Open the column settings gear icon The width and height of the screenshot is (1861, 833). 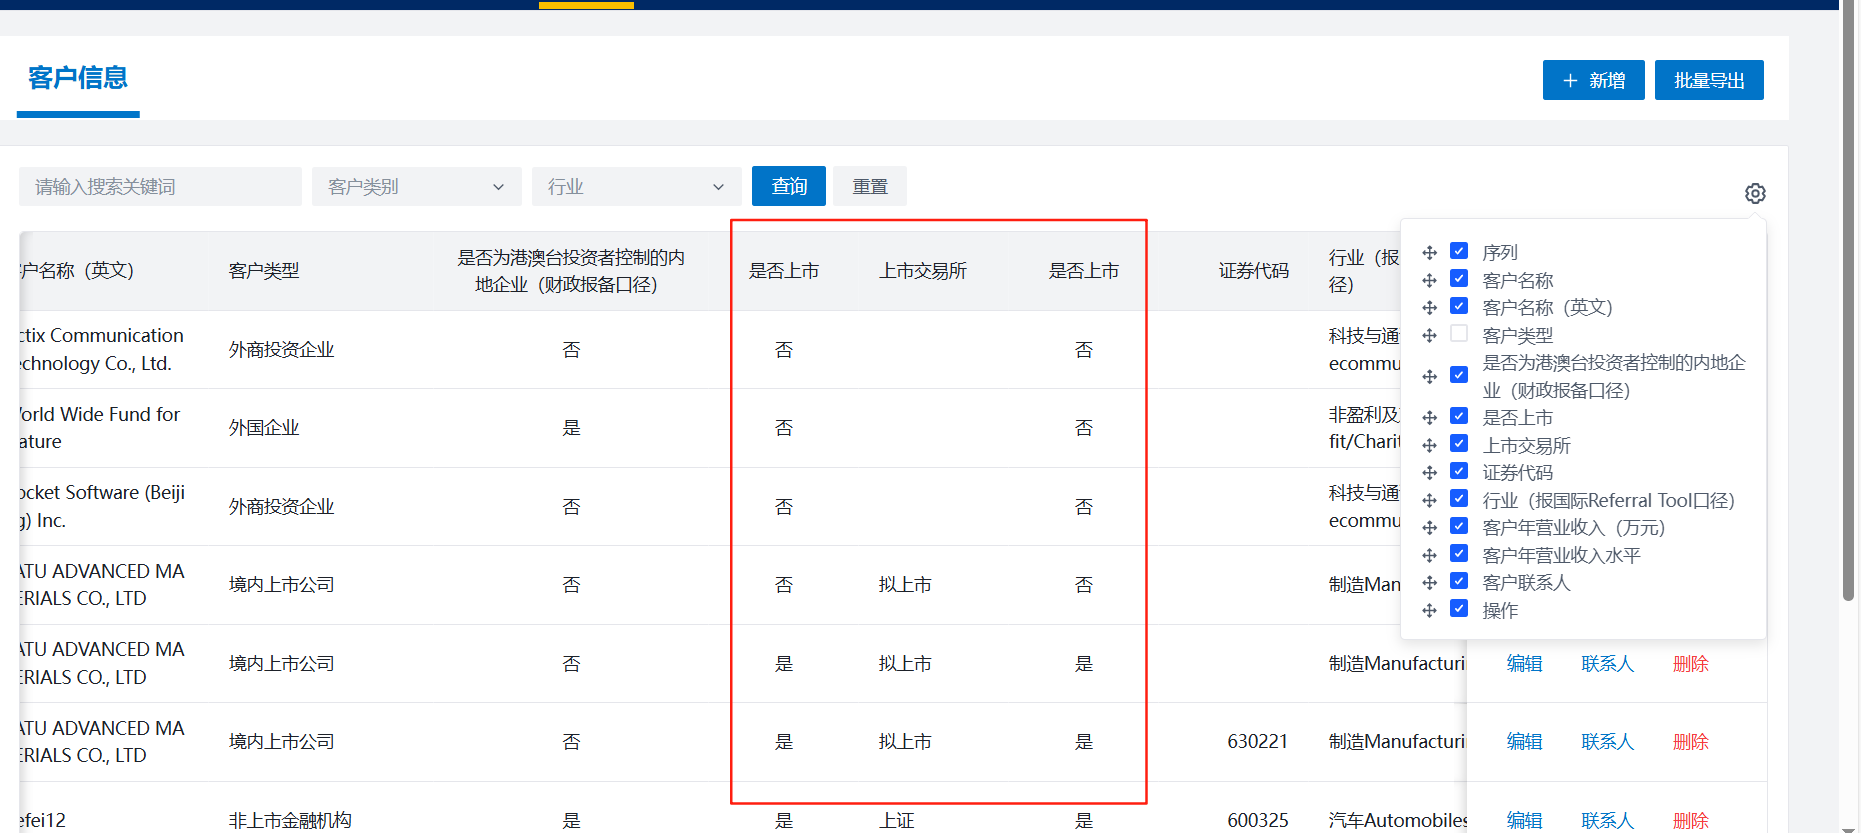click(1755, 193)
